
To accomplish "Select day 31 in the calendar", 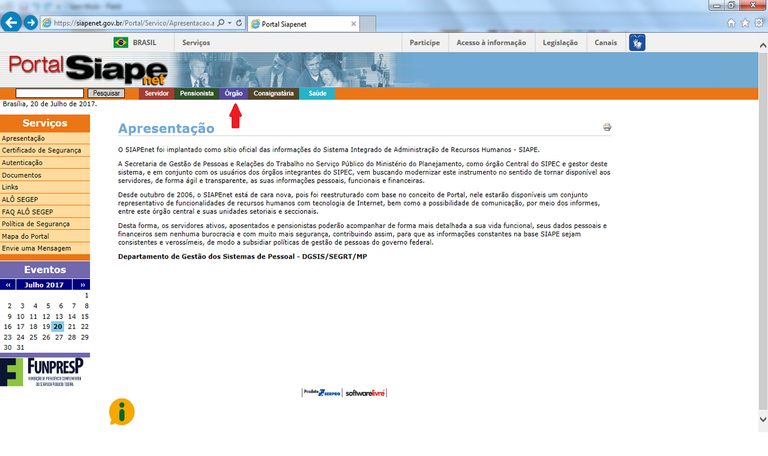I will click(20, 347).
